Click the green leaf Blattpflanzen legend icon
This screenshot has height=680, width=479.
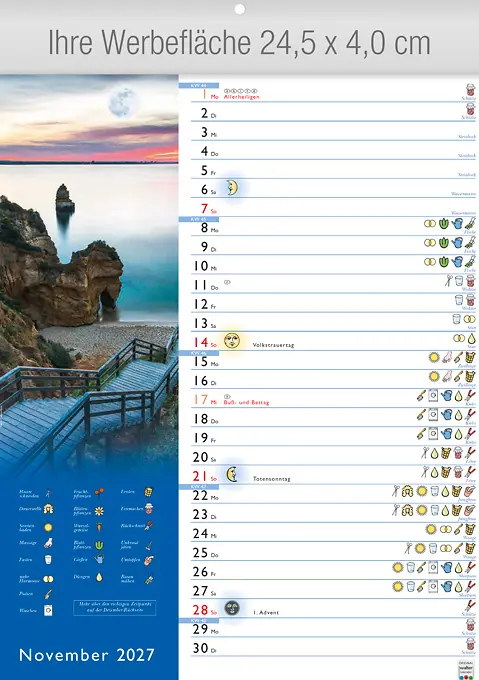99,545
